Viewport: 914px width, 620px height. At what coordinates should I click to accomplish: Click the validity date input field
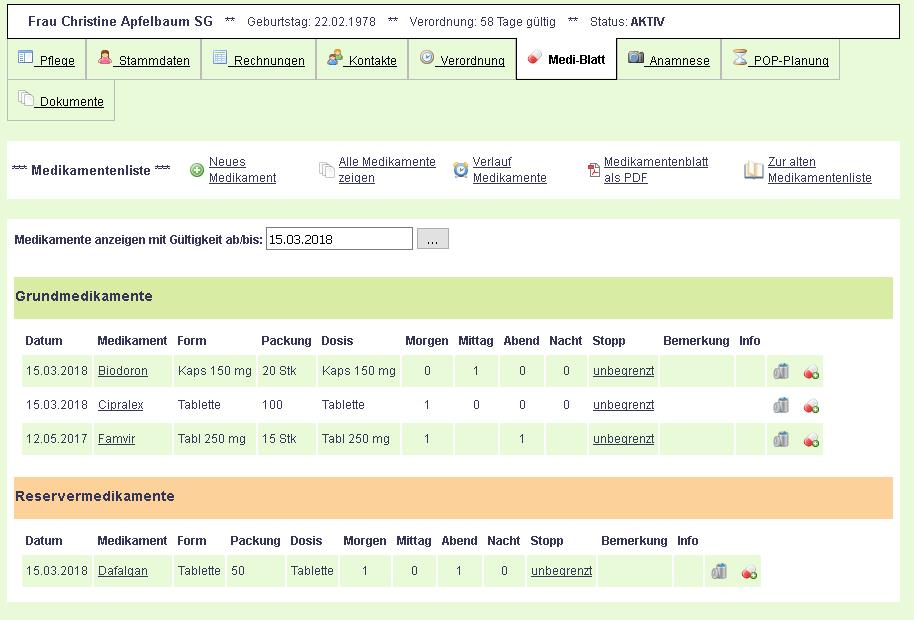pyautogui.click(x=339, y=239)
